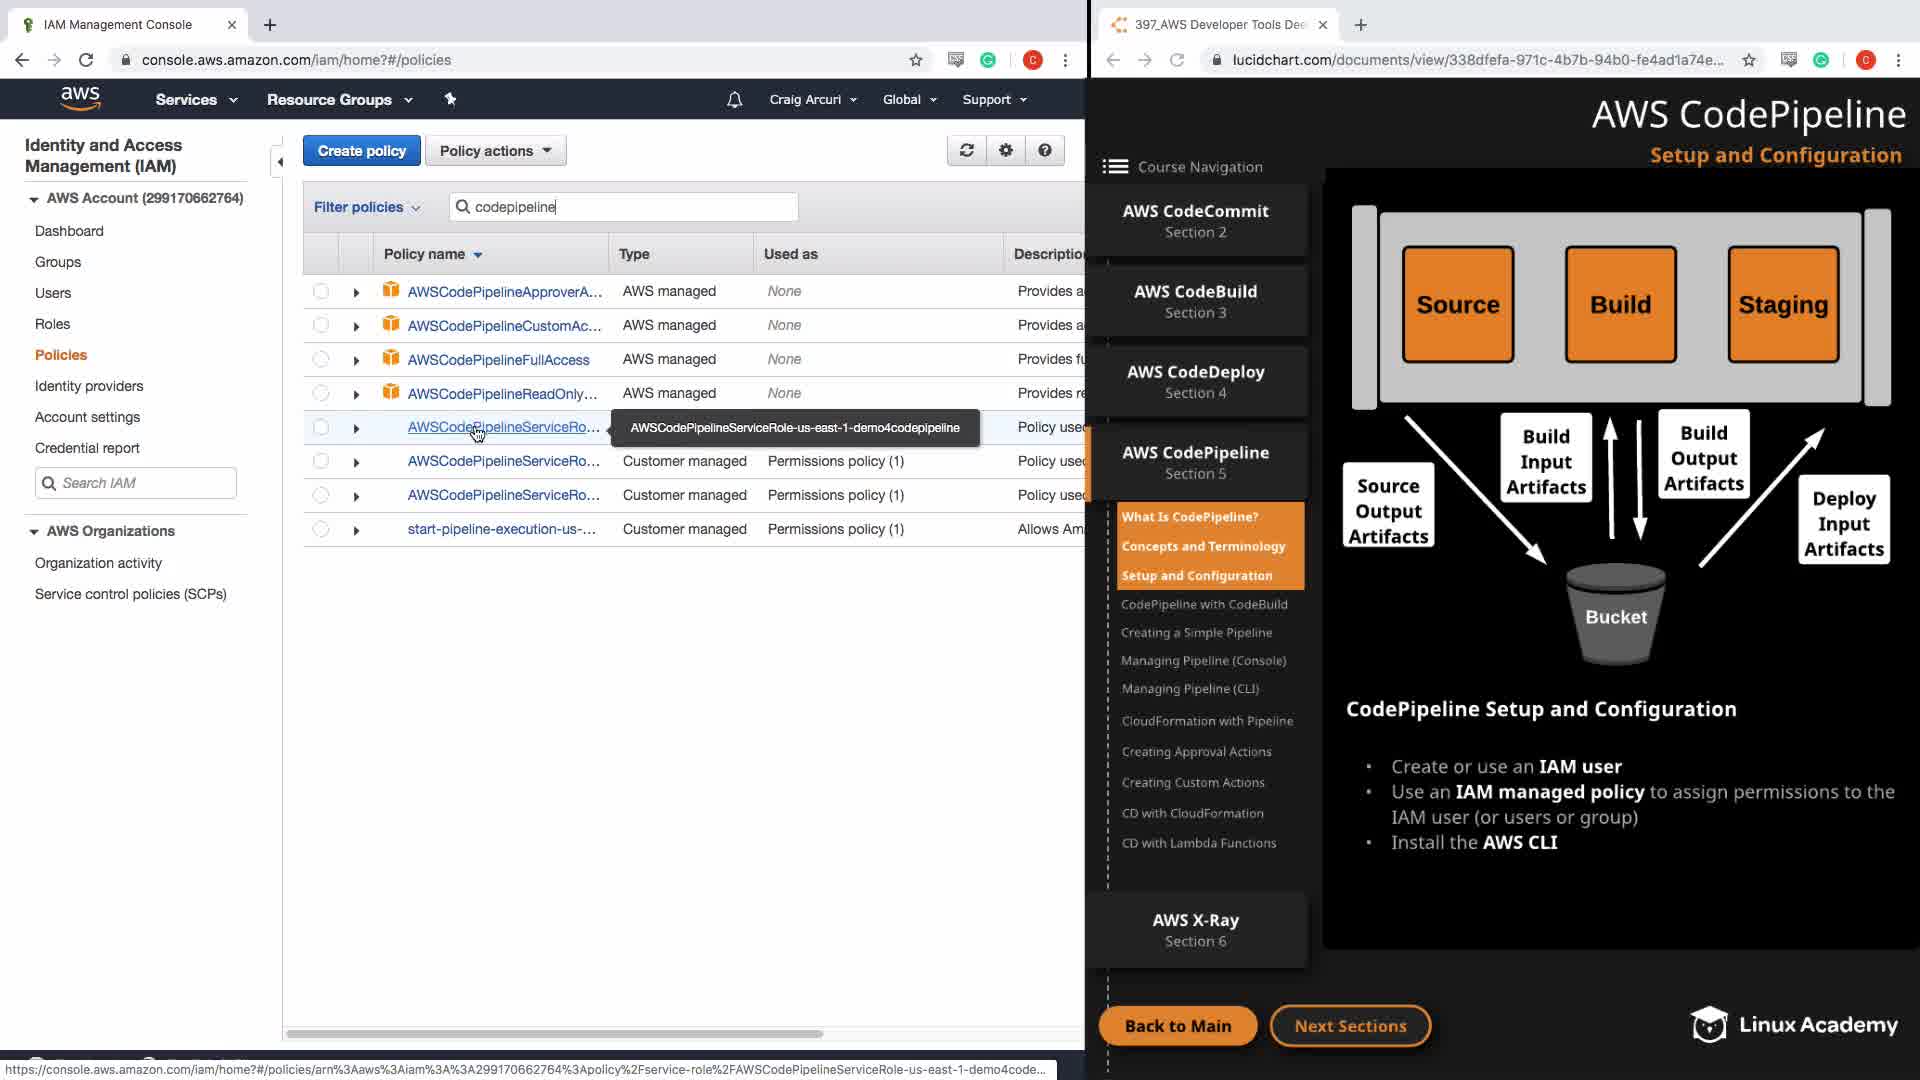Open the table settings gear icon
This screenshot has width=1920, height=1080.
(1005, 151)
